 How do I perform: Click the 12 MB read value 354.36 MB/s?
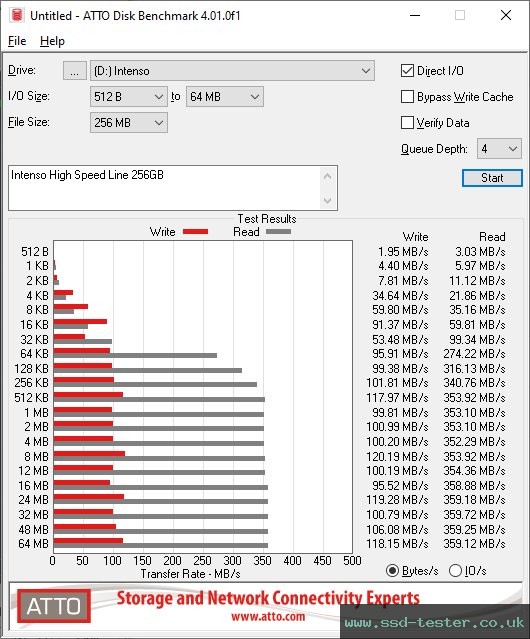[474, 471]
